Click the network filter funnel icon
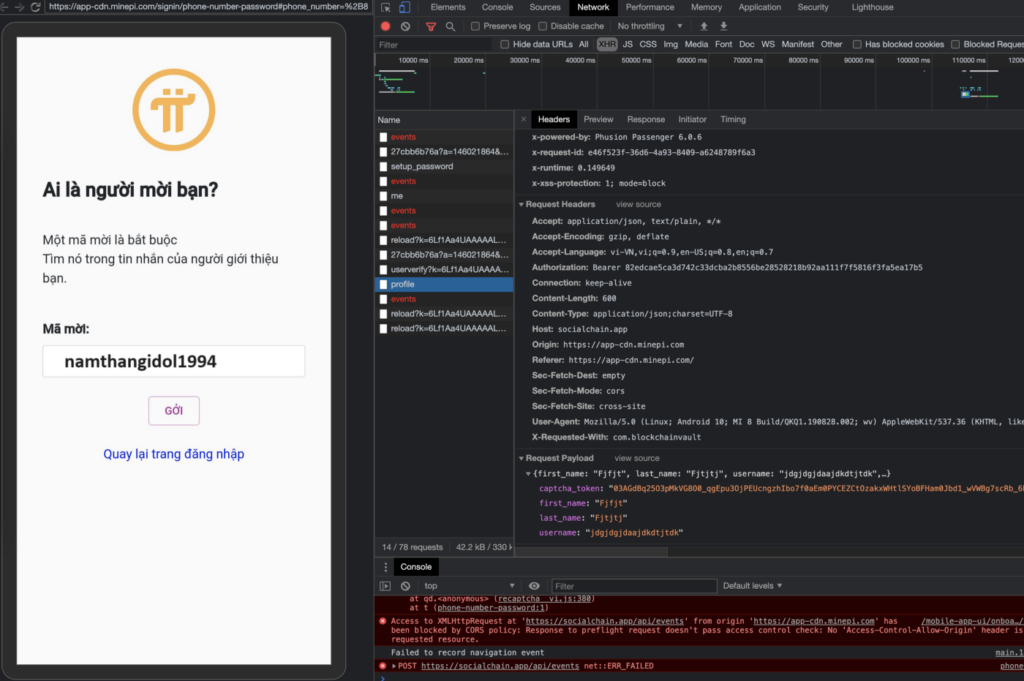Screen dimensions: 1024x681 click(x=431, y=26)
